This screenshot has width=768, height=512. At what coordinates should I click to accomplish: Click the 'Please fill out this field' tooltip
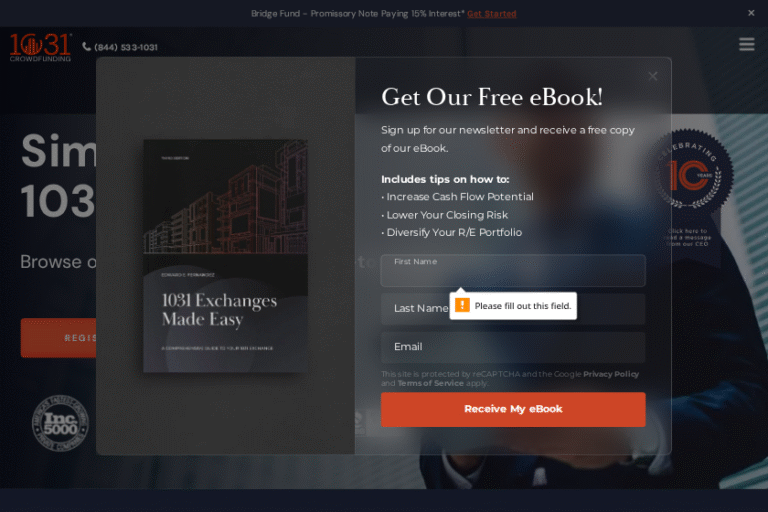click(513, 306)
